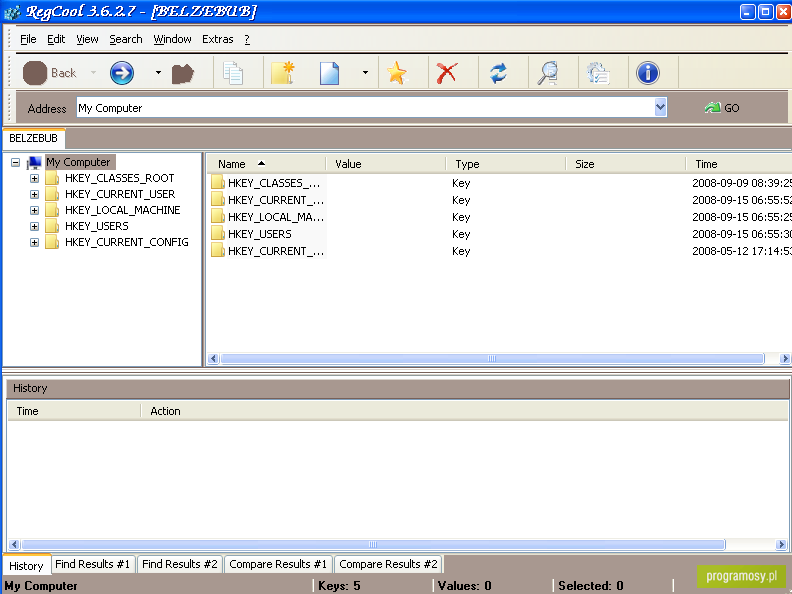
Task: Expand HKEY_CURRENT_CONFIG tree node
Action: click(34, 242)
